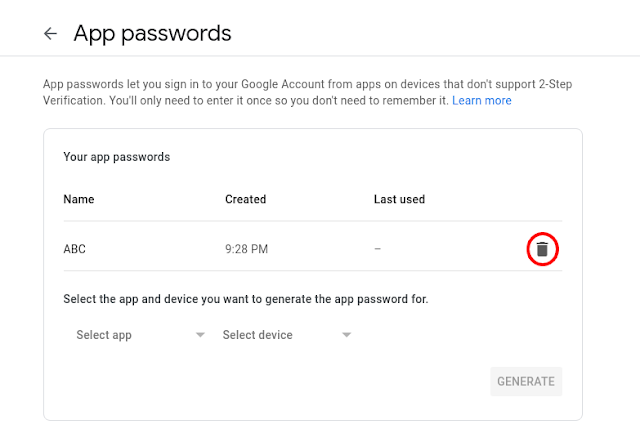Open the Learn more link

coord(481,101)
